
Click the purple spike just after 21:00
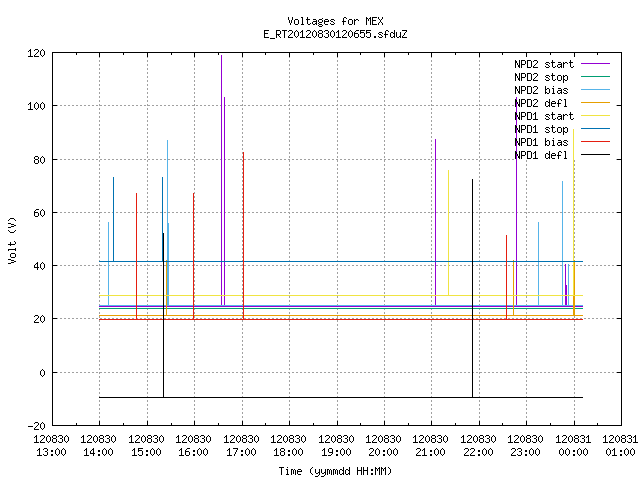[436, 222]
